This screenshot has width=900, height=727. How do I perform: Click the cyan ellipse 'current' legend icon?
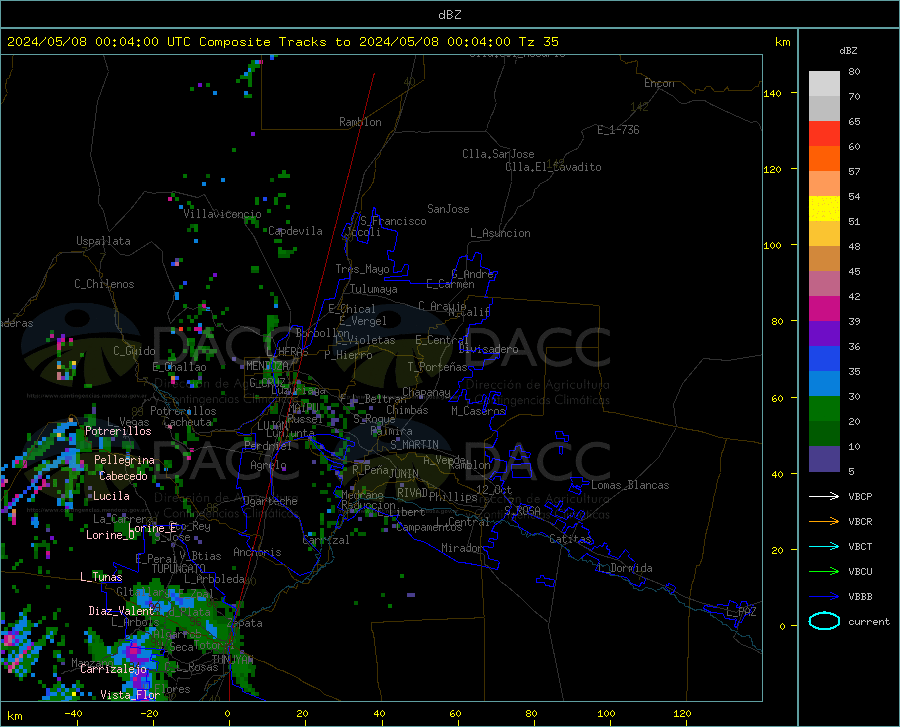pos(824,621)
